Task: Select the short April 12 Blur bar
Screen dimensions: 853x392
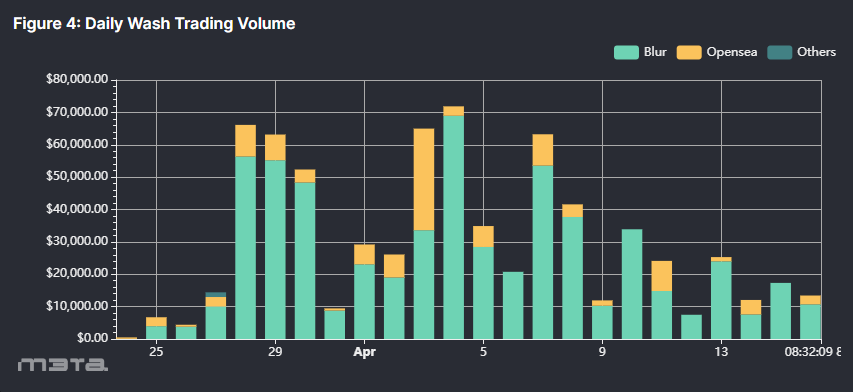Action: click(691, 327)
